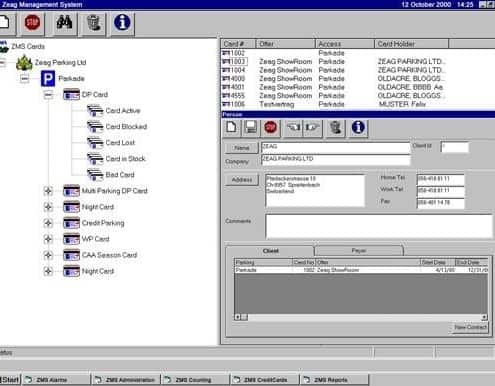This screenshot has height=386, width=495.
Task: Click the empty Comments box
Action: [x=379, y=226]
